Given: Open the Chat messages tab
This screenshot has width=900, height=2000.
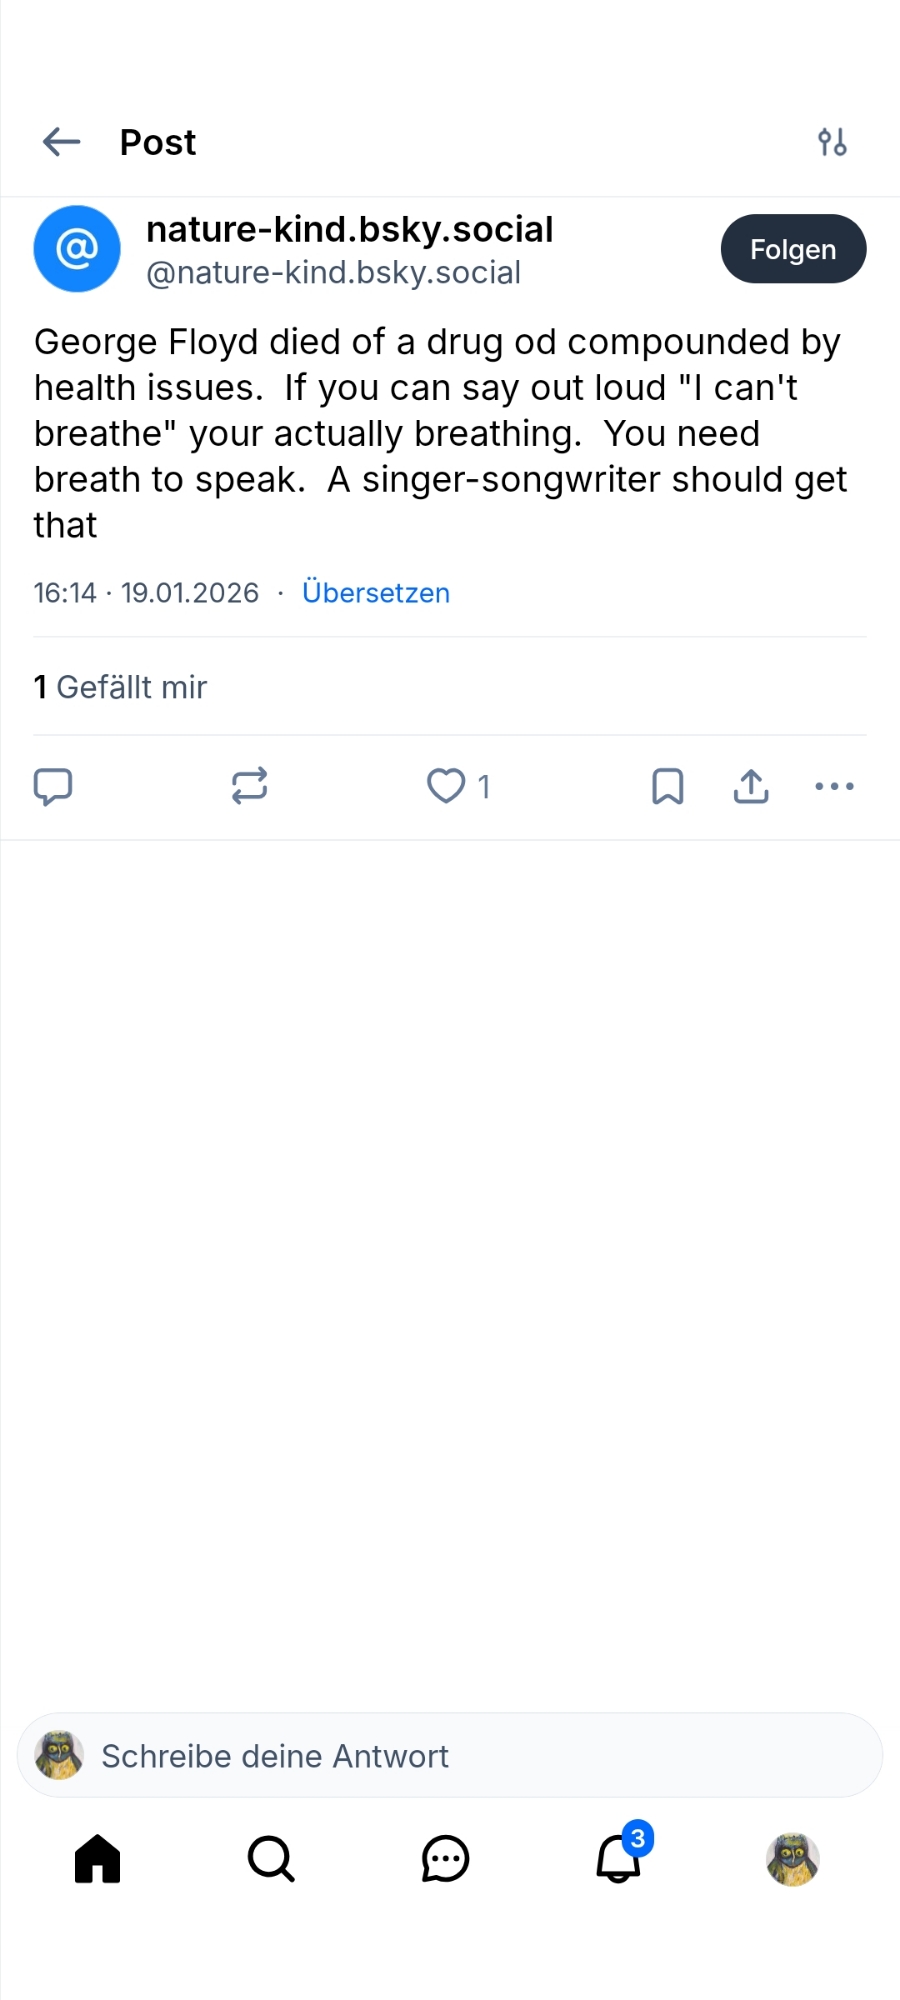Looking at the screenshot, I should tap(445, 1859).
